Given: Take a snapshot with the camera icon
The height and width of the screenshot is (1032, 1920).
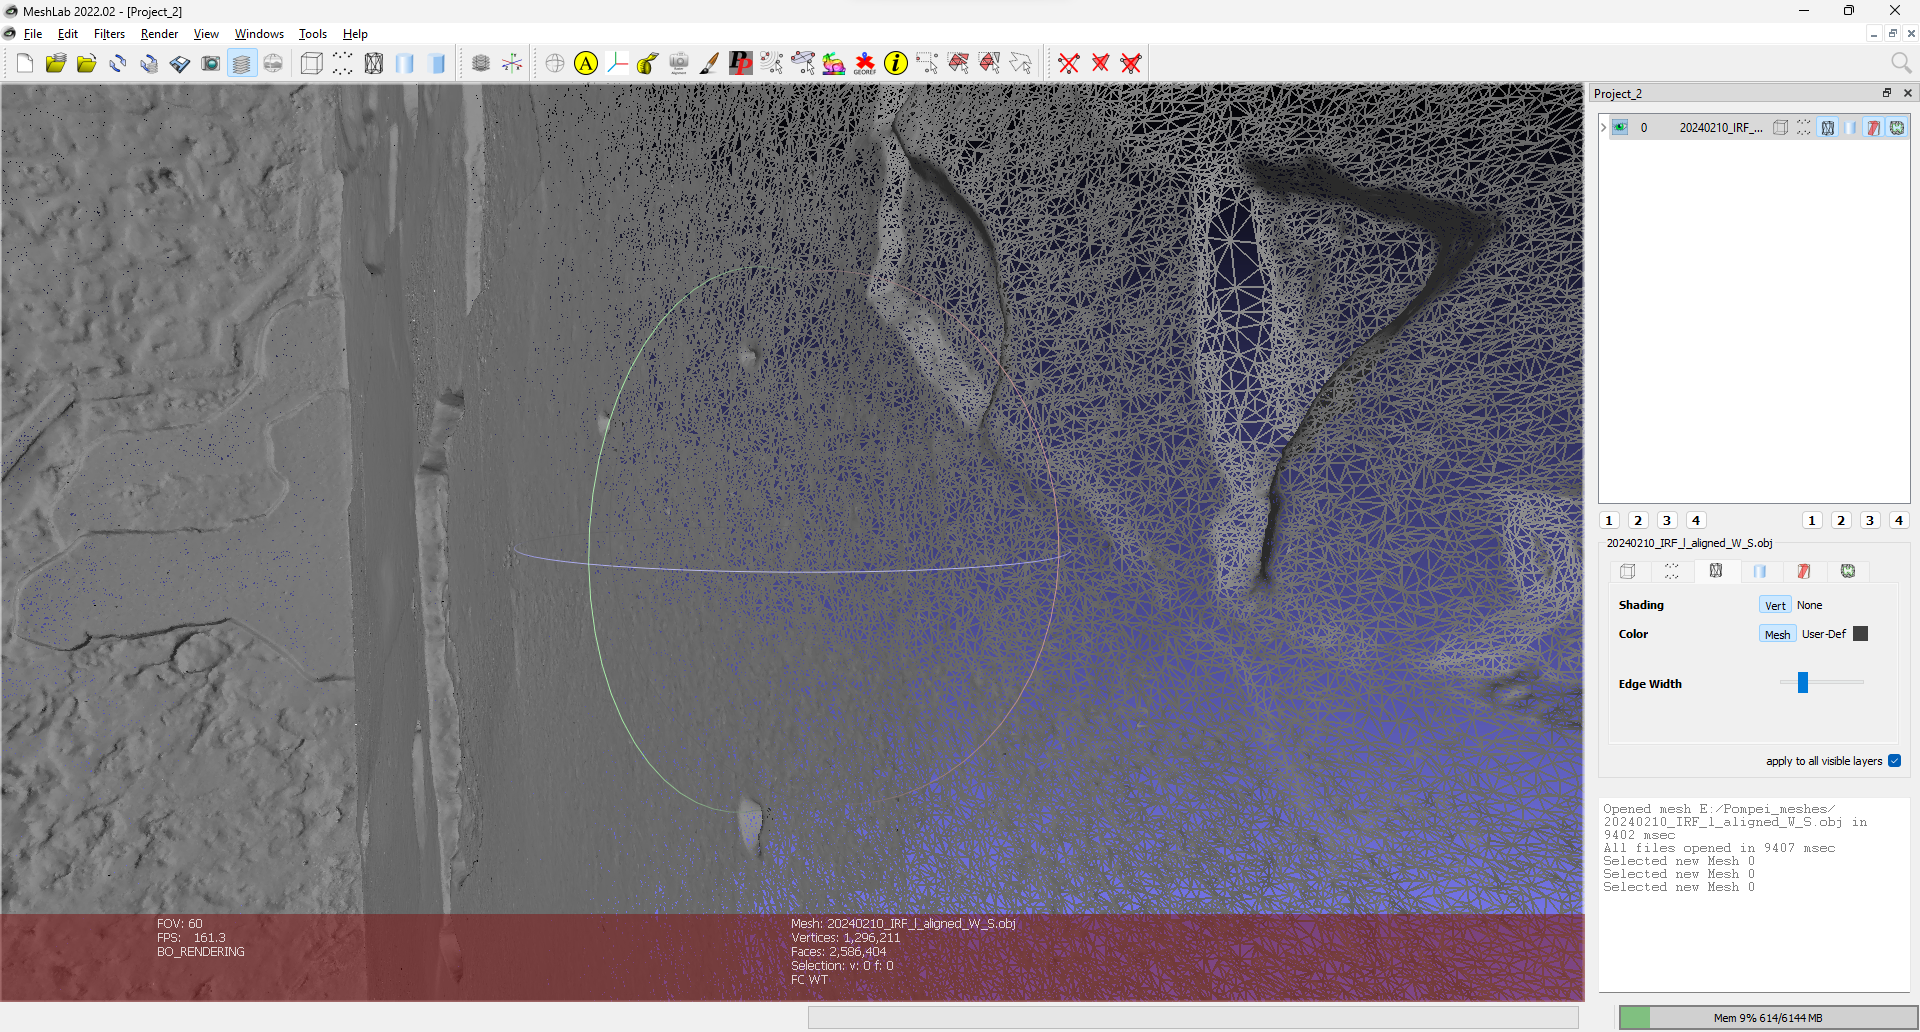Looking at the screenshot, I should tap(211, 64).
